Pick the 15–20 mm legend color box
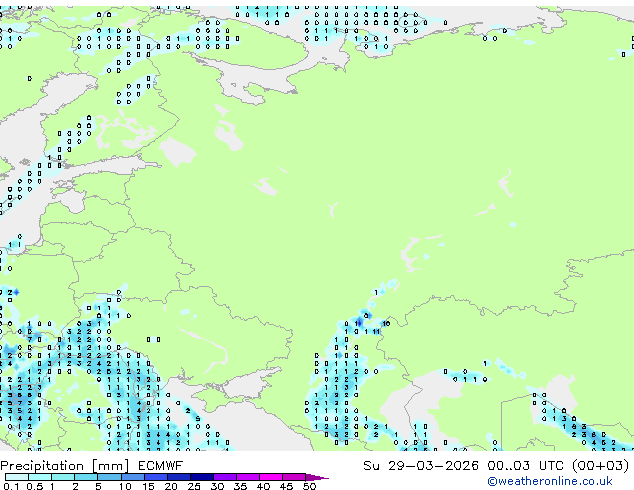This screenshot has height=490, width=634. tap(156, 477)
